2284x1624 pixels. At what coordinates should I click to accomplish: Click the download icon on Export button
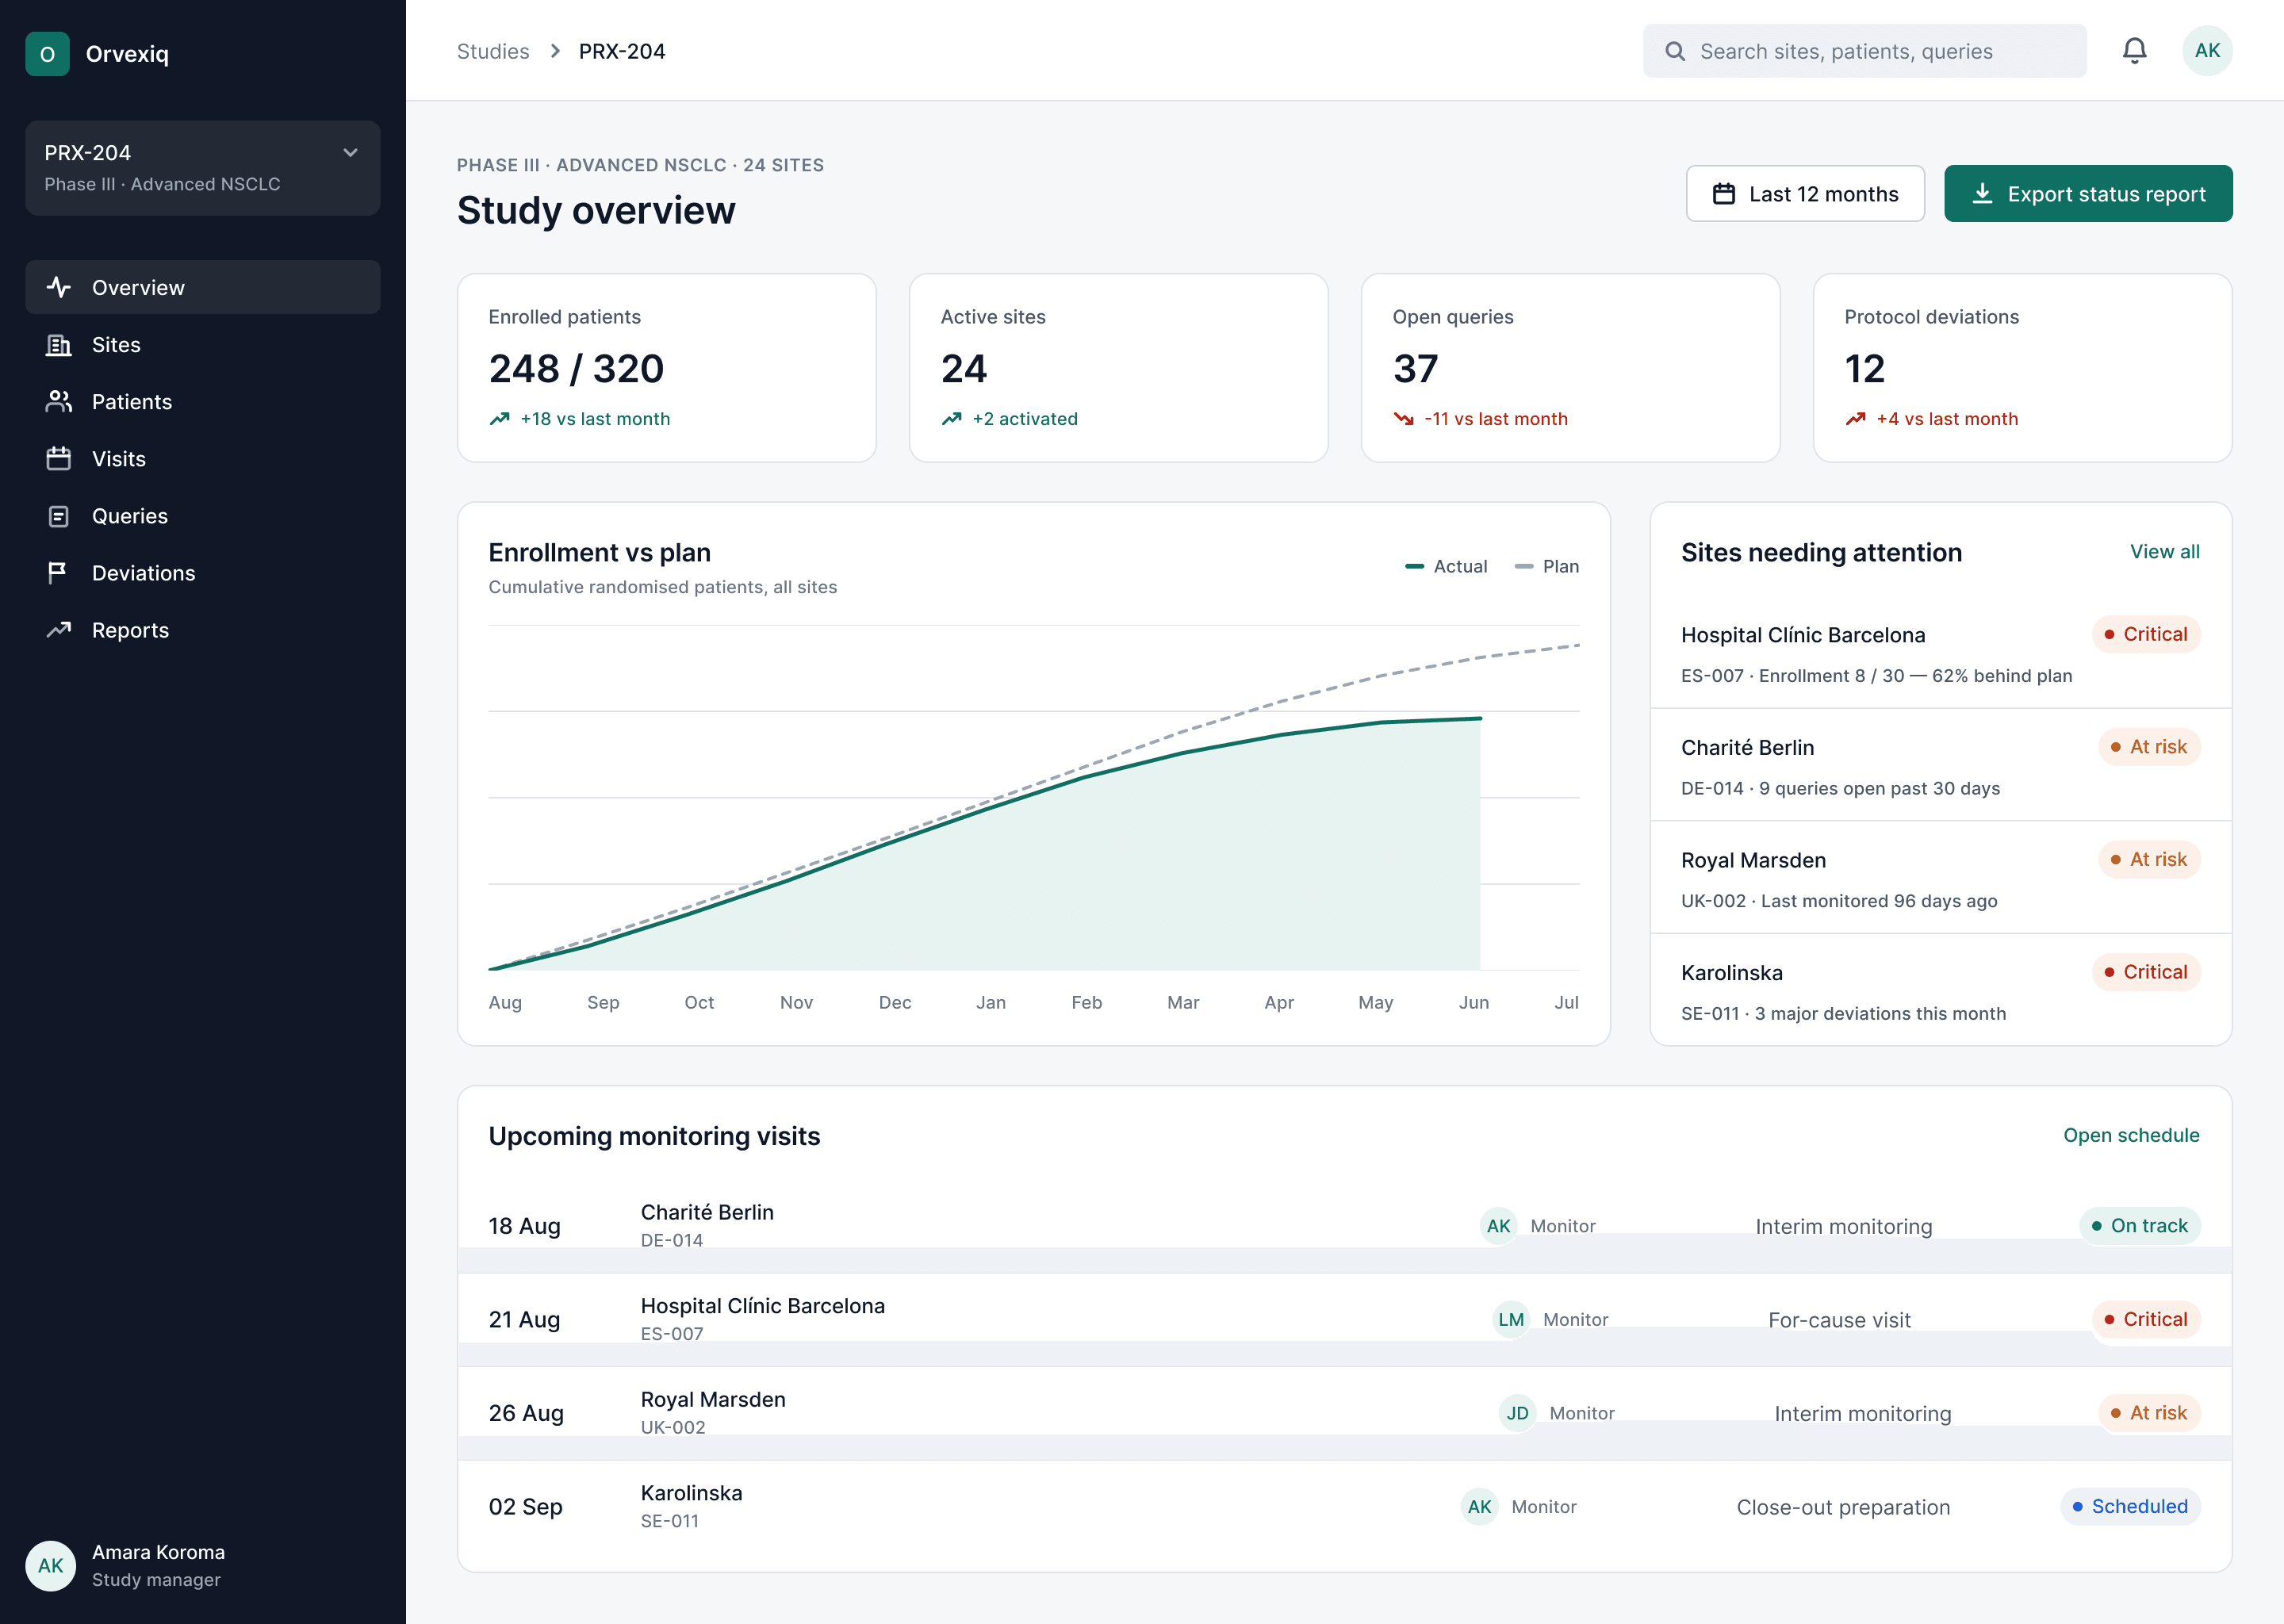point(1982,194)
